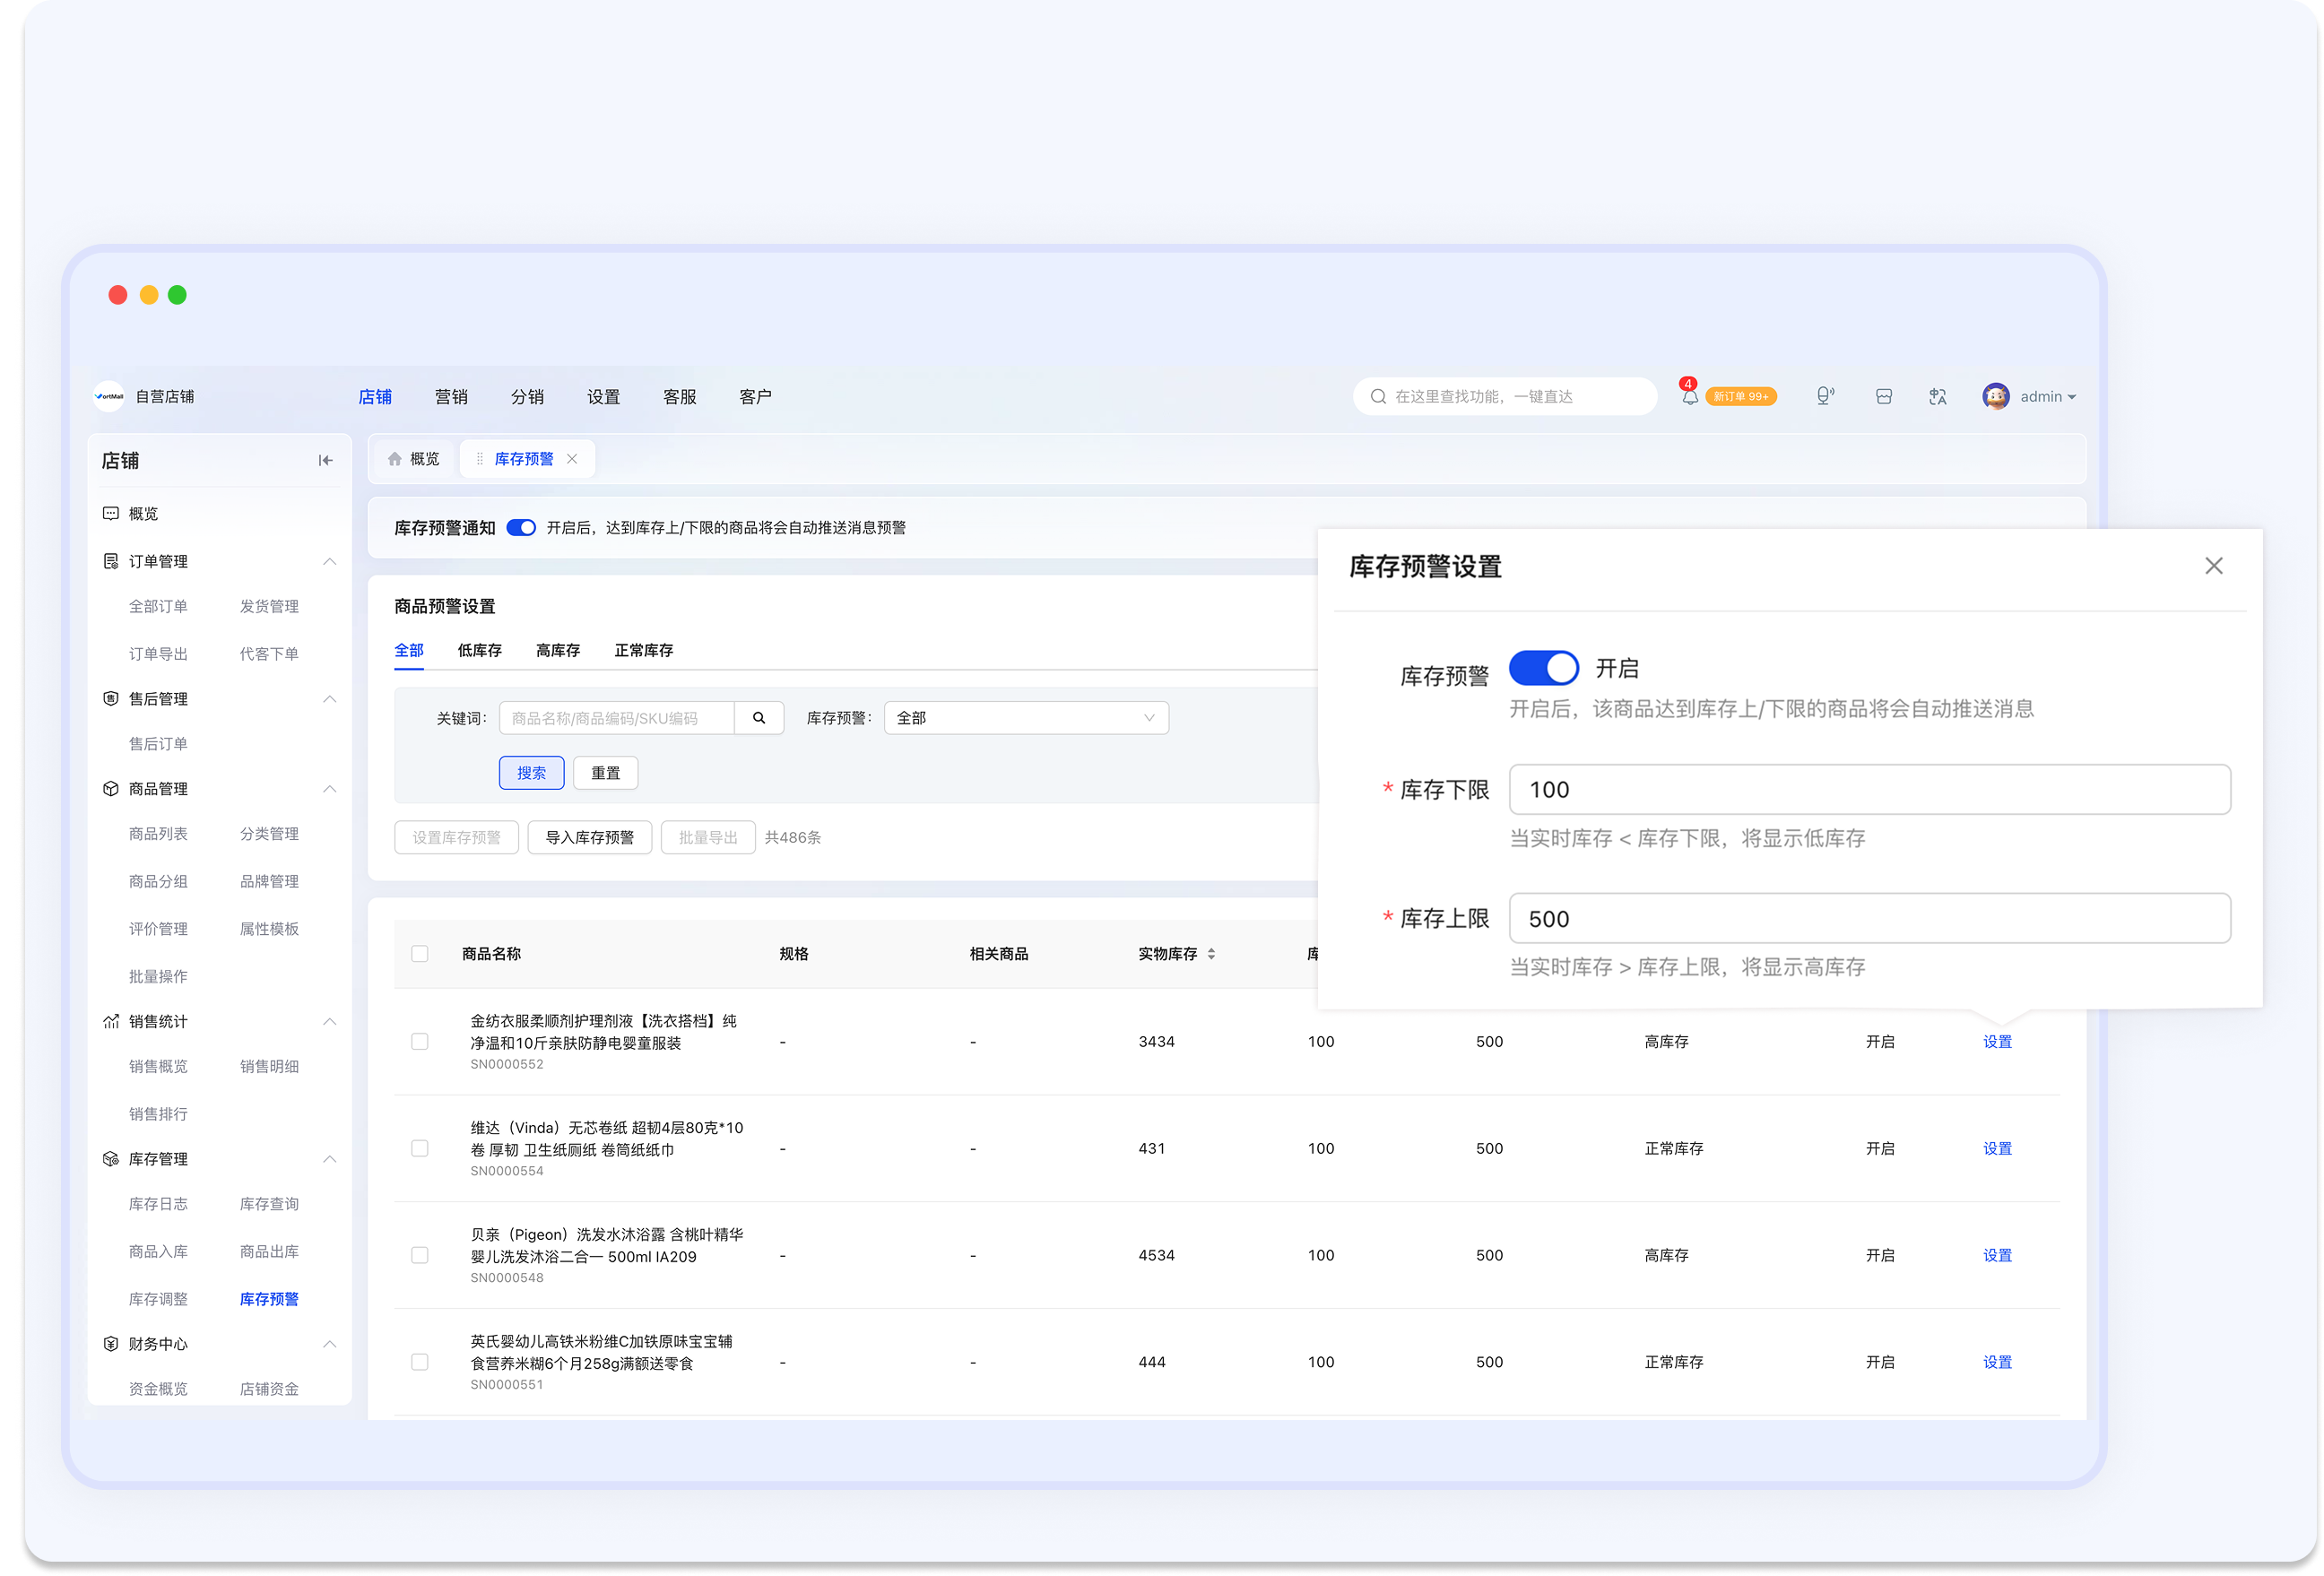Select the 维达 (Vinda) product checkbox
The height and width of the screenshot is (1576, 2324).
pyautogui.click(x=420, y=1148)
